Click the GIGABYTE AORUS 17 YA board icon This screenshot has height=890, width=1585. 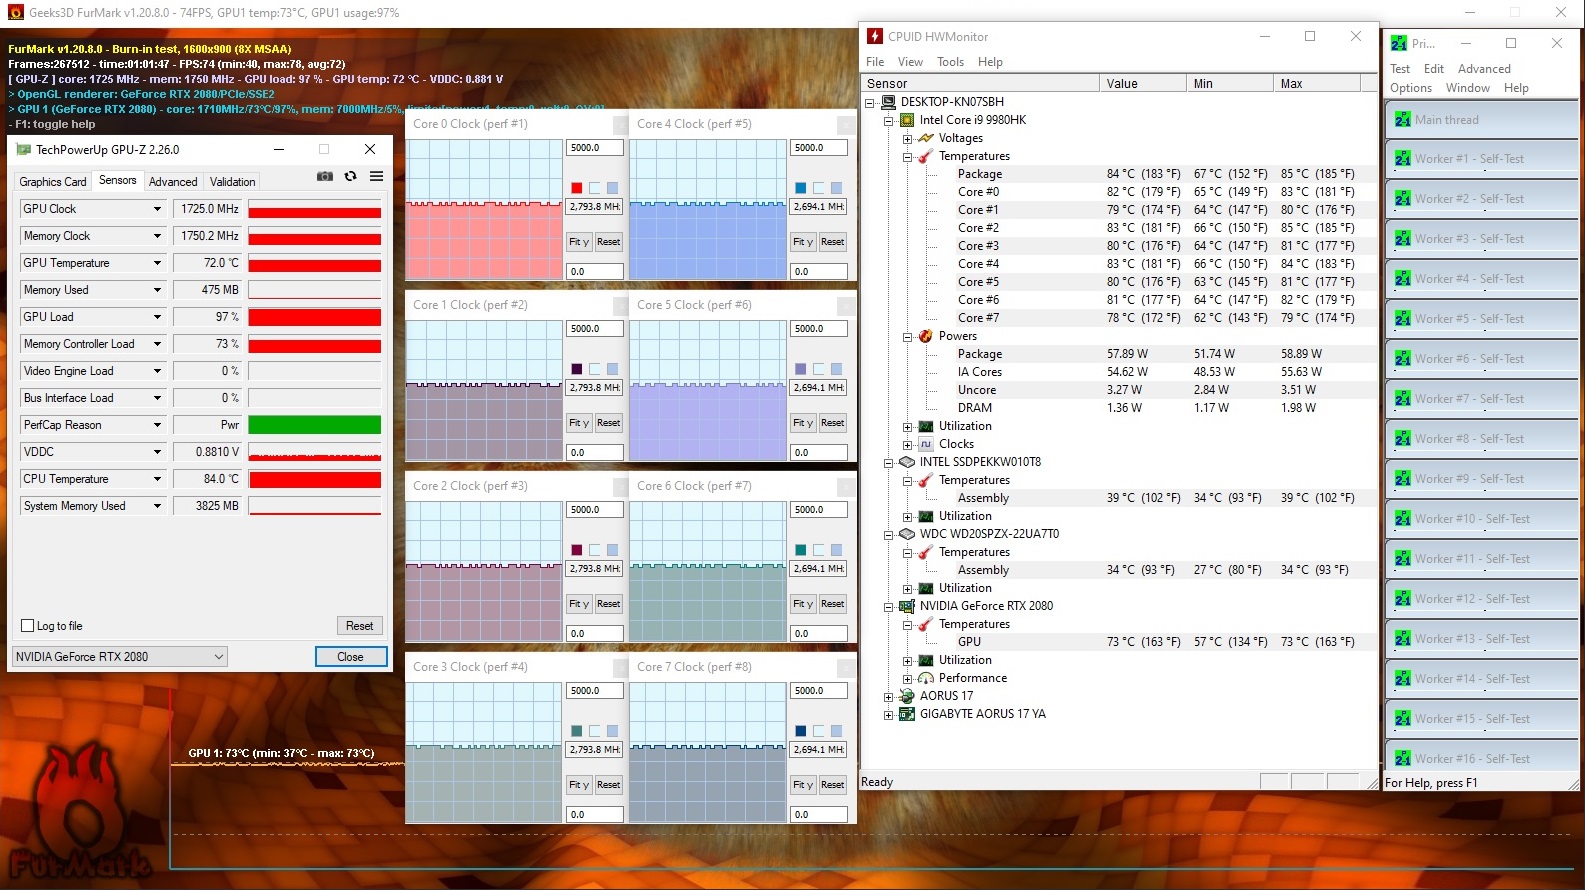click(x=907, y=714)
